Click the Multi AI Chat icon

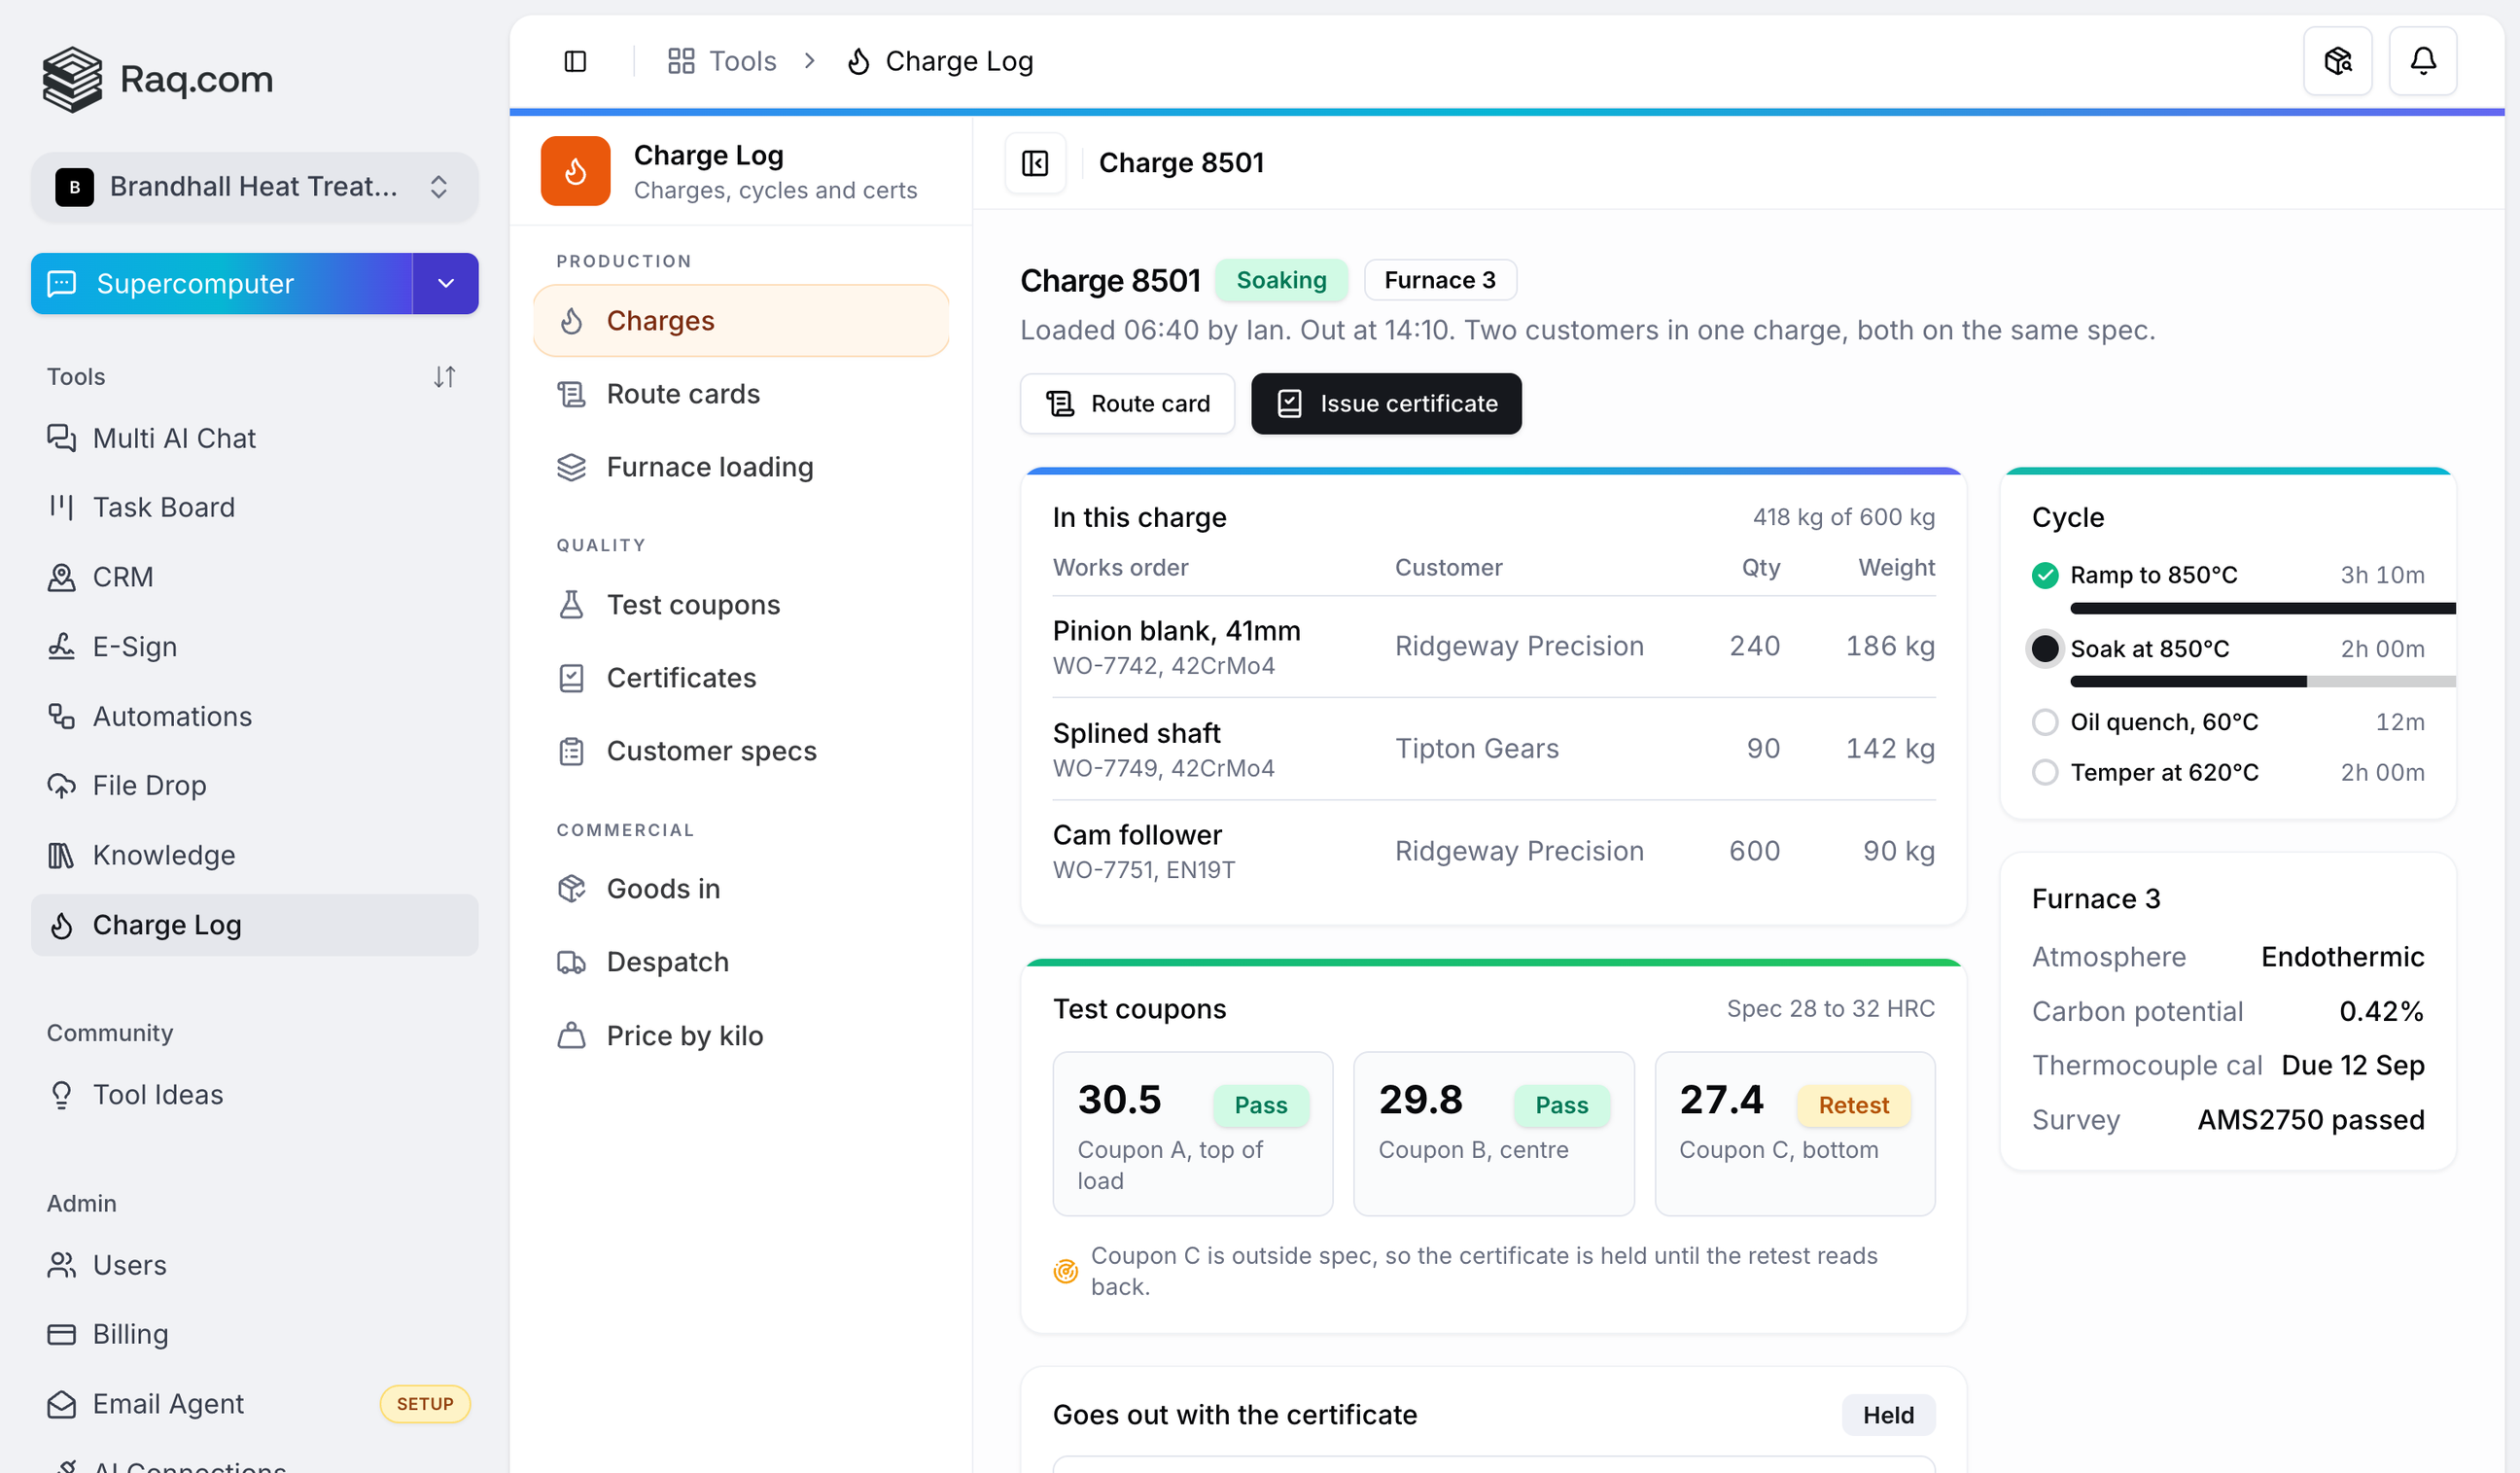point(61,438)
